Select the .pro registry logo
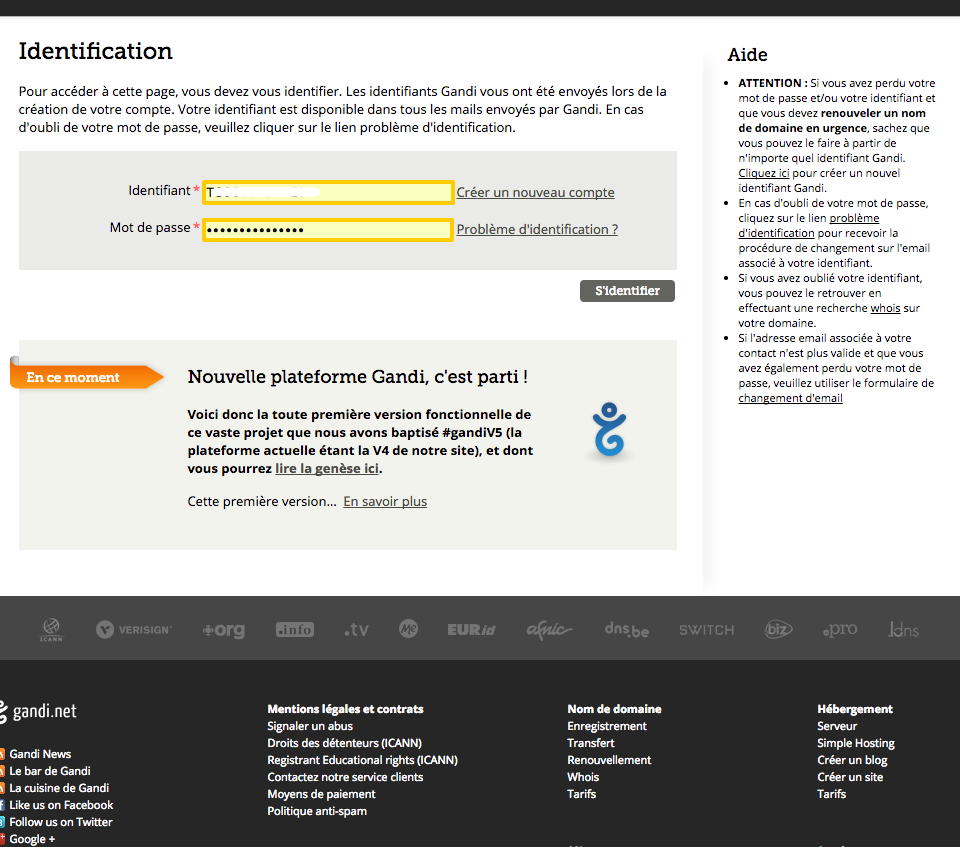Image resolution: width=960 pixels, height=847 pixels. (840, 630)
